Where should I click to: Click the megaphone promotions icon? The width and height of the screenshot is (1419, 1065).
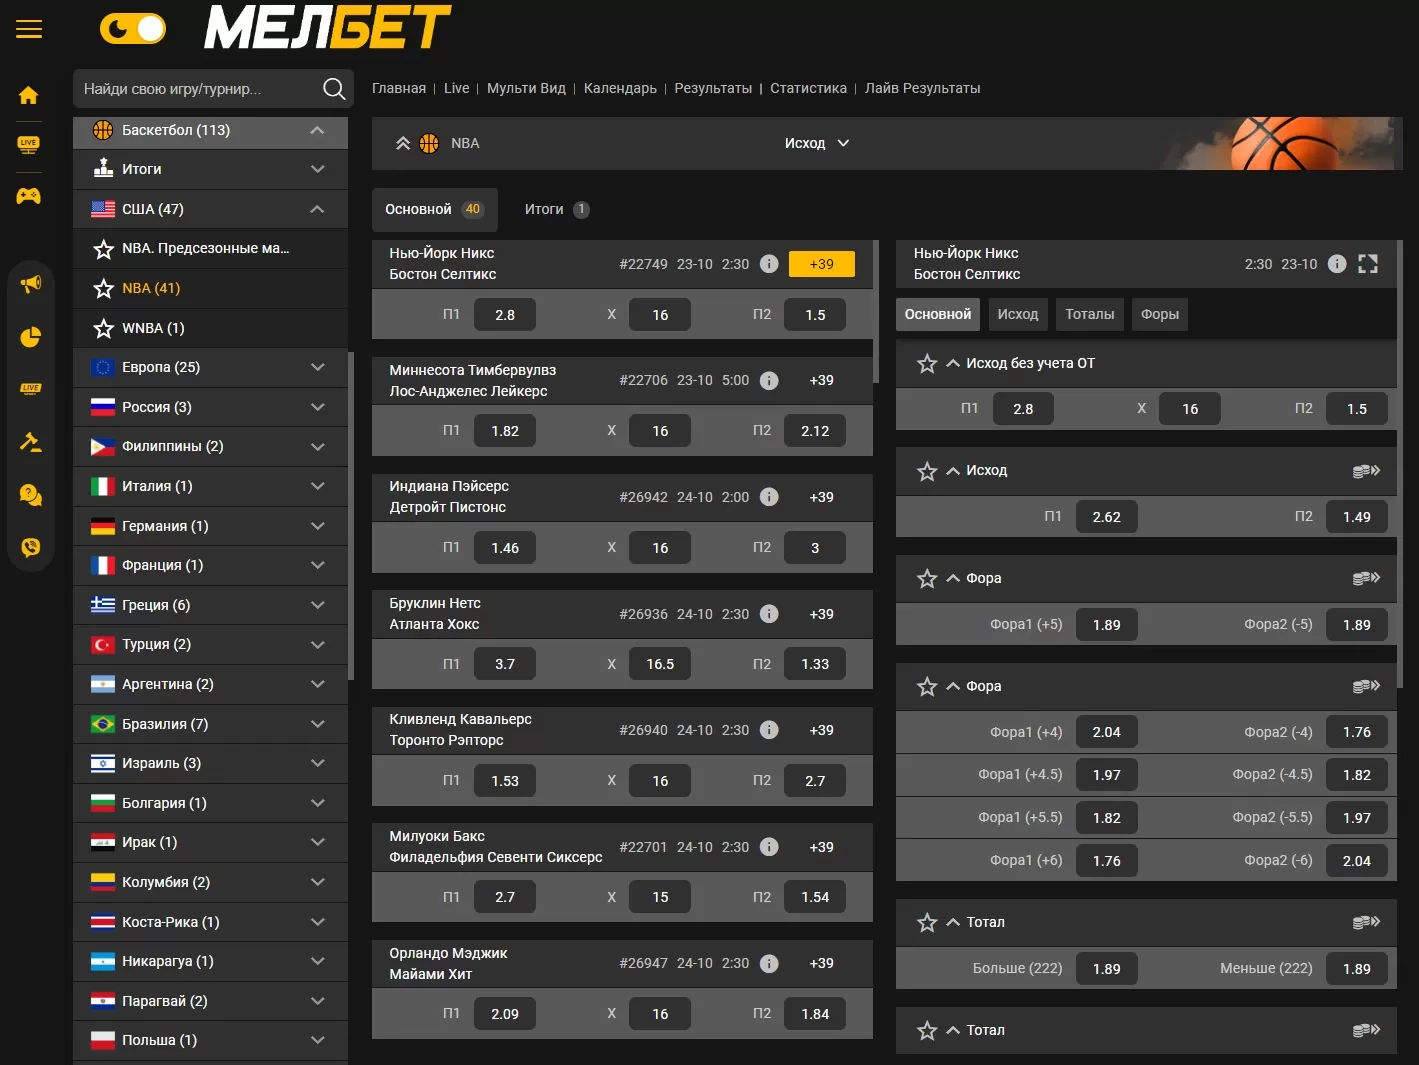[x=30, y=284]
